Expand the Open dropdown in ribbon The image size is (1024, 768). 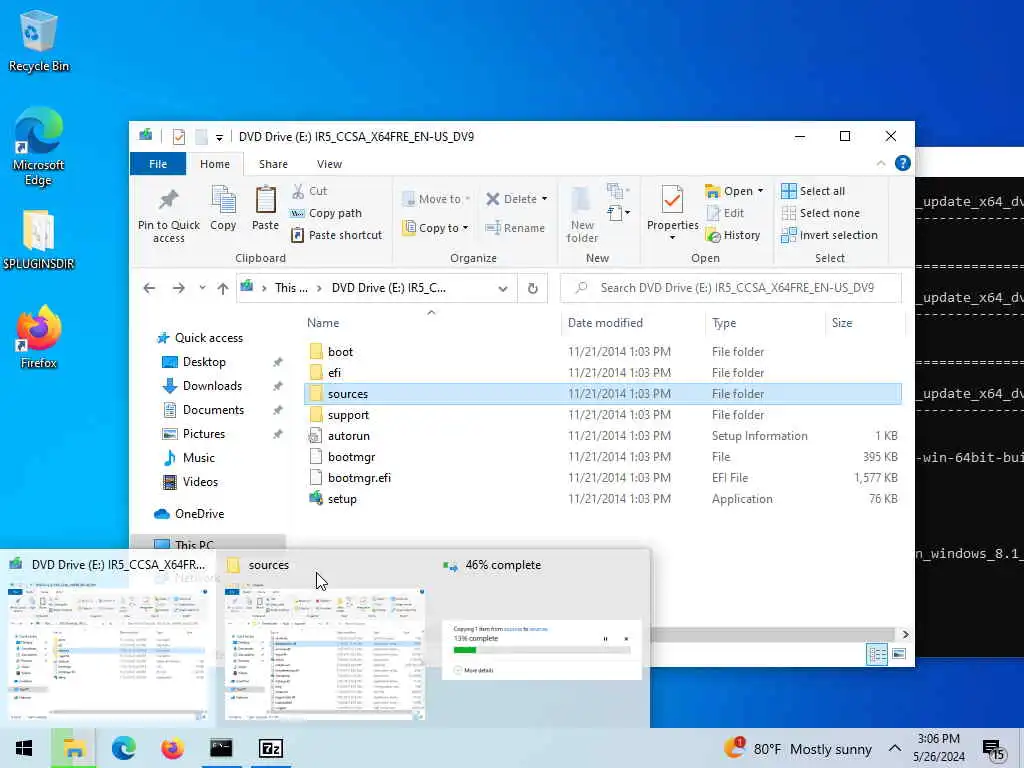[760, 191]
